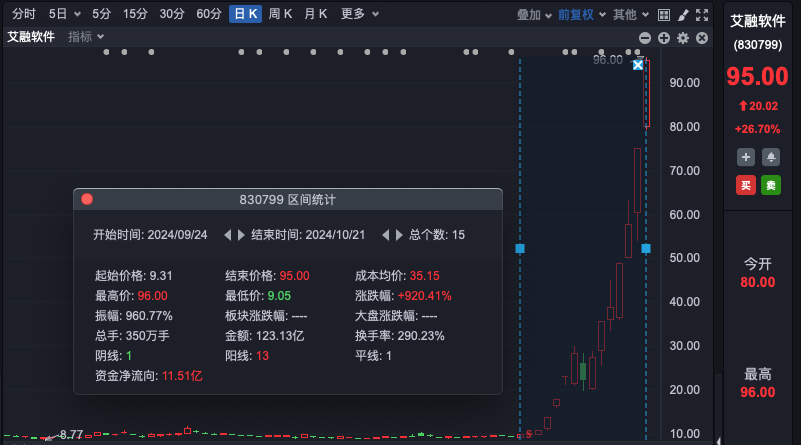Add stock to watchlist with plus icon
This screenshot has width=801, height=445.
[x=746, y=157]
